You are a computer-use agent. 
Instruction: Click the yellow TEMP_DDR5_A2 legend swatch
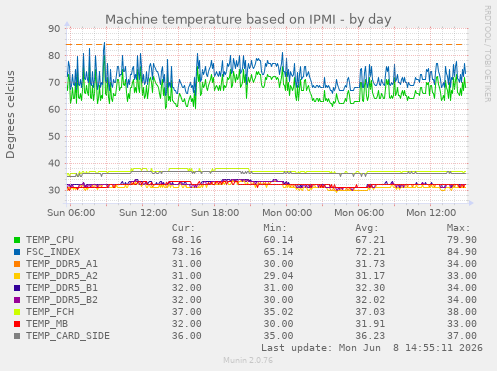coord(17,276)
